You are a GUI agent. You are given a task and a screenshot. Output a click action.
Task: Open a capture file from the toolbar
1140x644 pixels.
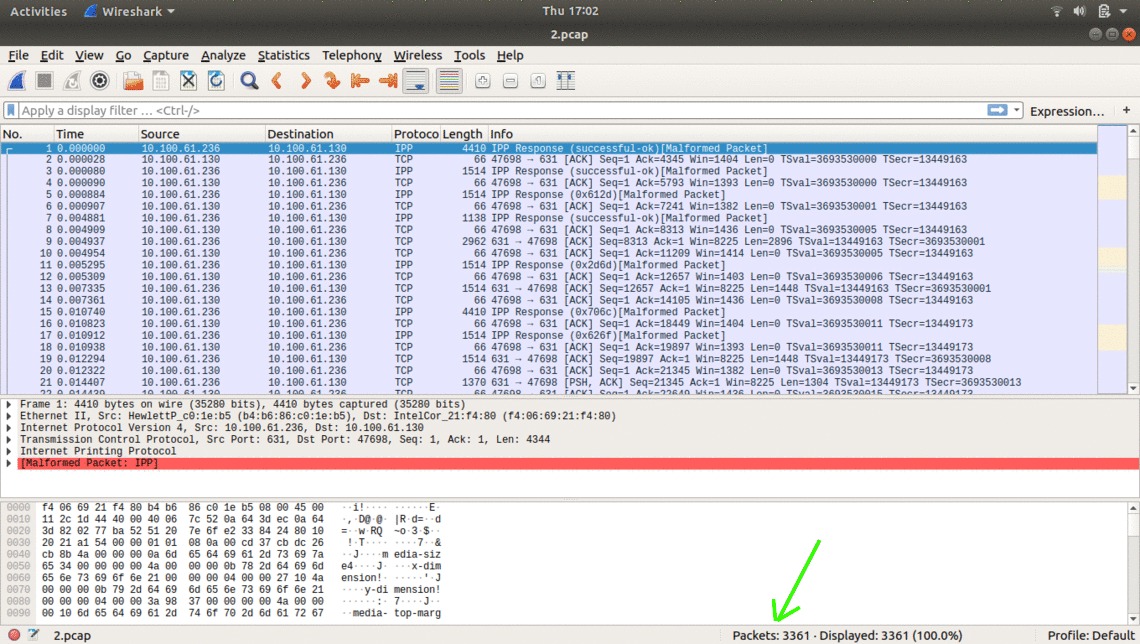[x=133, y=81]
